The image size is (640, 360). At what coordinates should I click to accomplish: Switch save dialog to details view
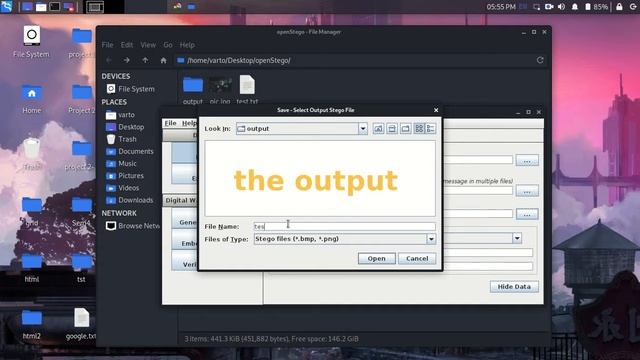[431, 129]
